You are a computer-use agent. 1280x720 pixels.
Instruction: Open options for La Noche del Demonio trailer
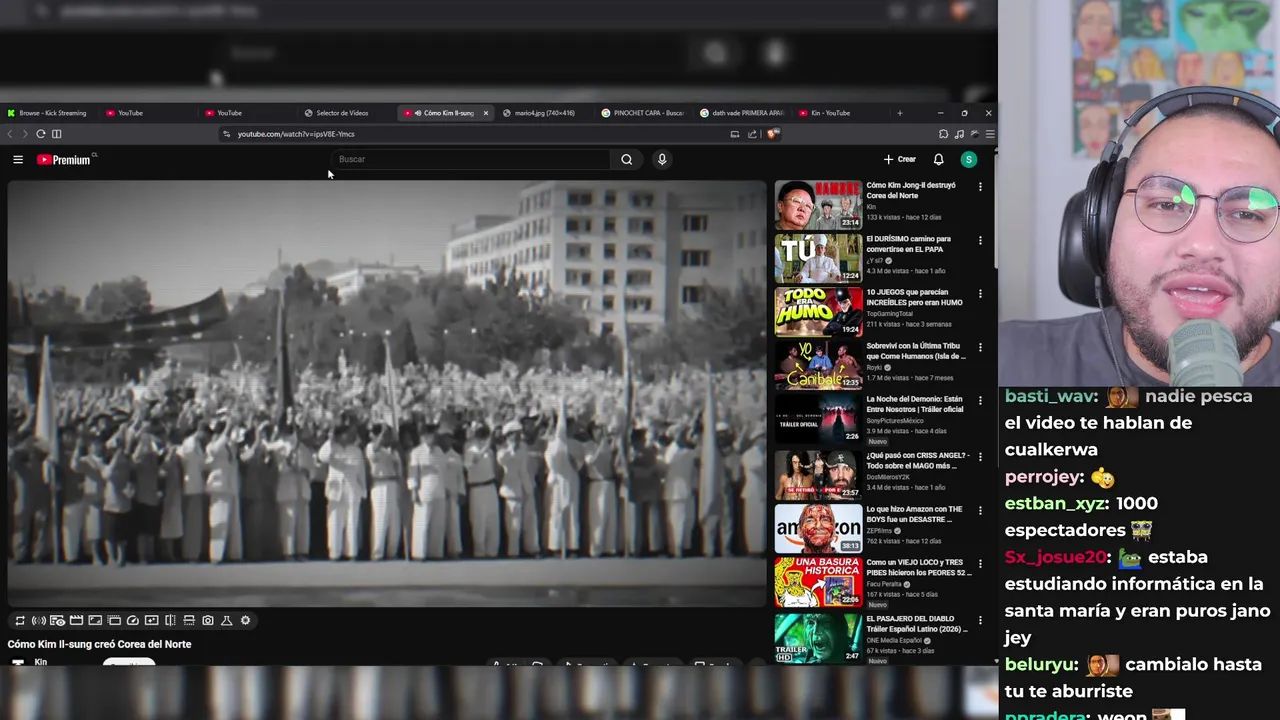980,401
